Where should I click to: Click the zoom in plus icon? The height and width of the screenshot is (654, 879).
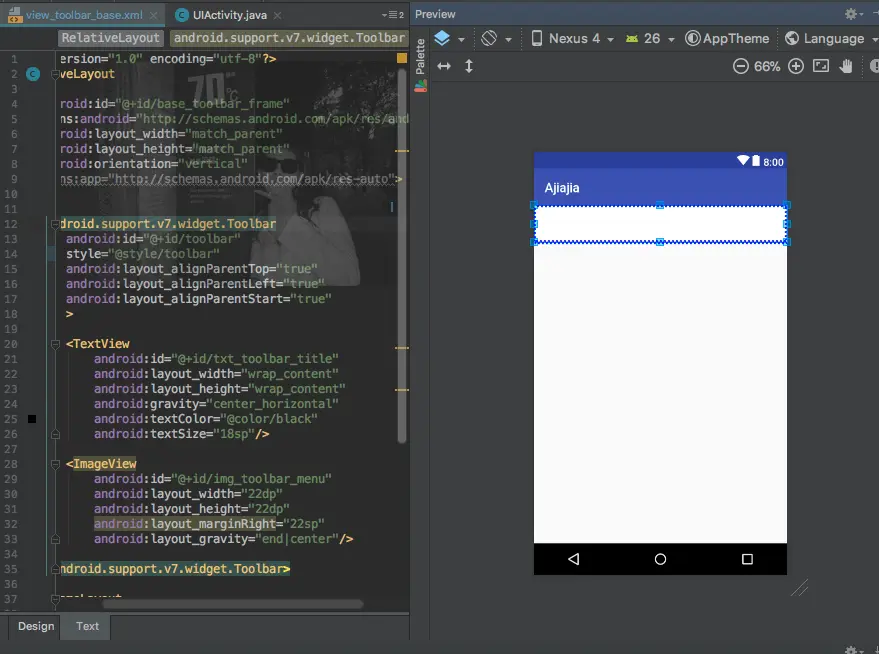[x=796, y=66]
